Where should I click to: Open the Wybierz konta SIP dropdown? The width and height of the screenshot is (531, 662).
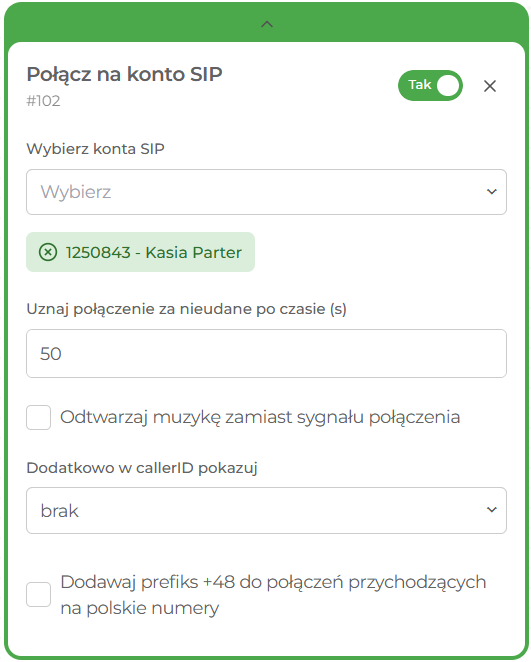point(266,192)
